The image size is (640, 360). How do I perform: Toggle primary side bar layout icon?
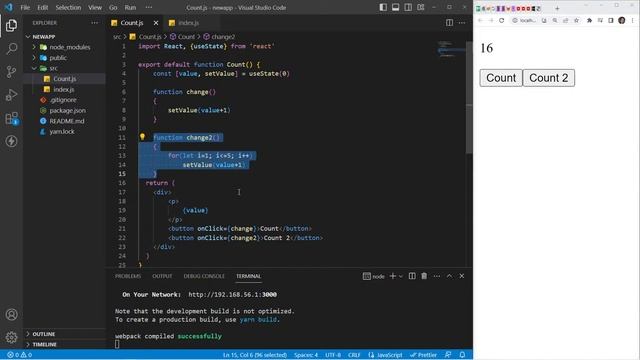point(383,7)
